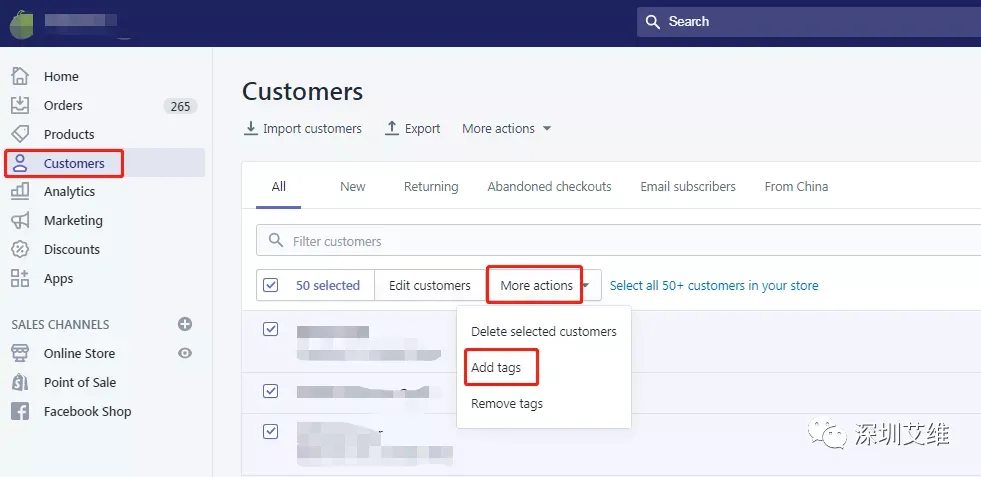Screen dimensions: 981x477
Task: Click the Customers page heading
Action: (302, 91)
